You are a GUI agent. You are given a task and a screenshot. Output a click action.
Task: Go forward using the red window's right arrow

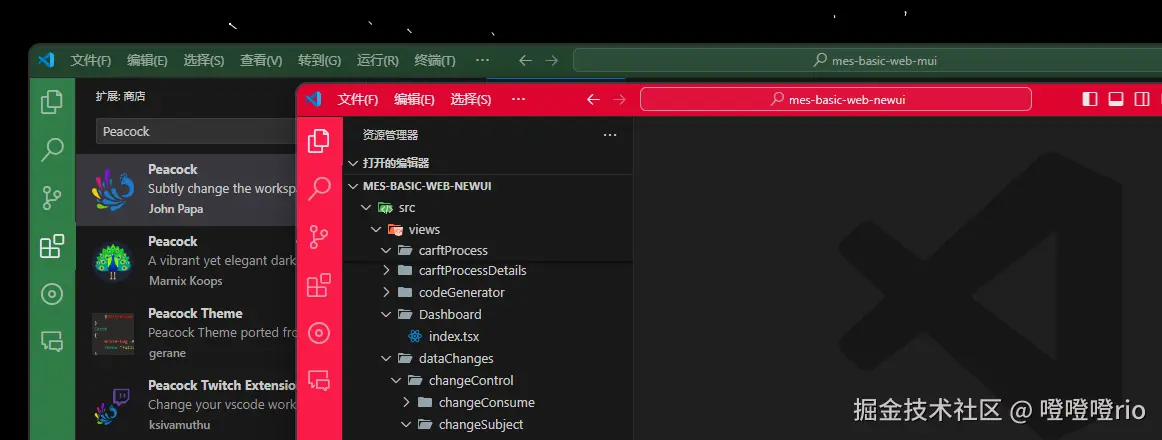click(x=620, y=99)
